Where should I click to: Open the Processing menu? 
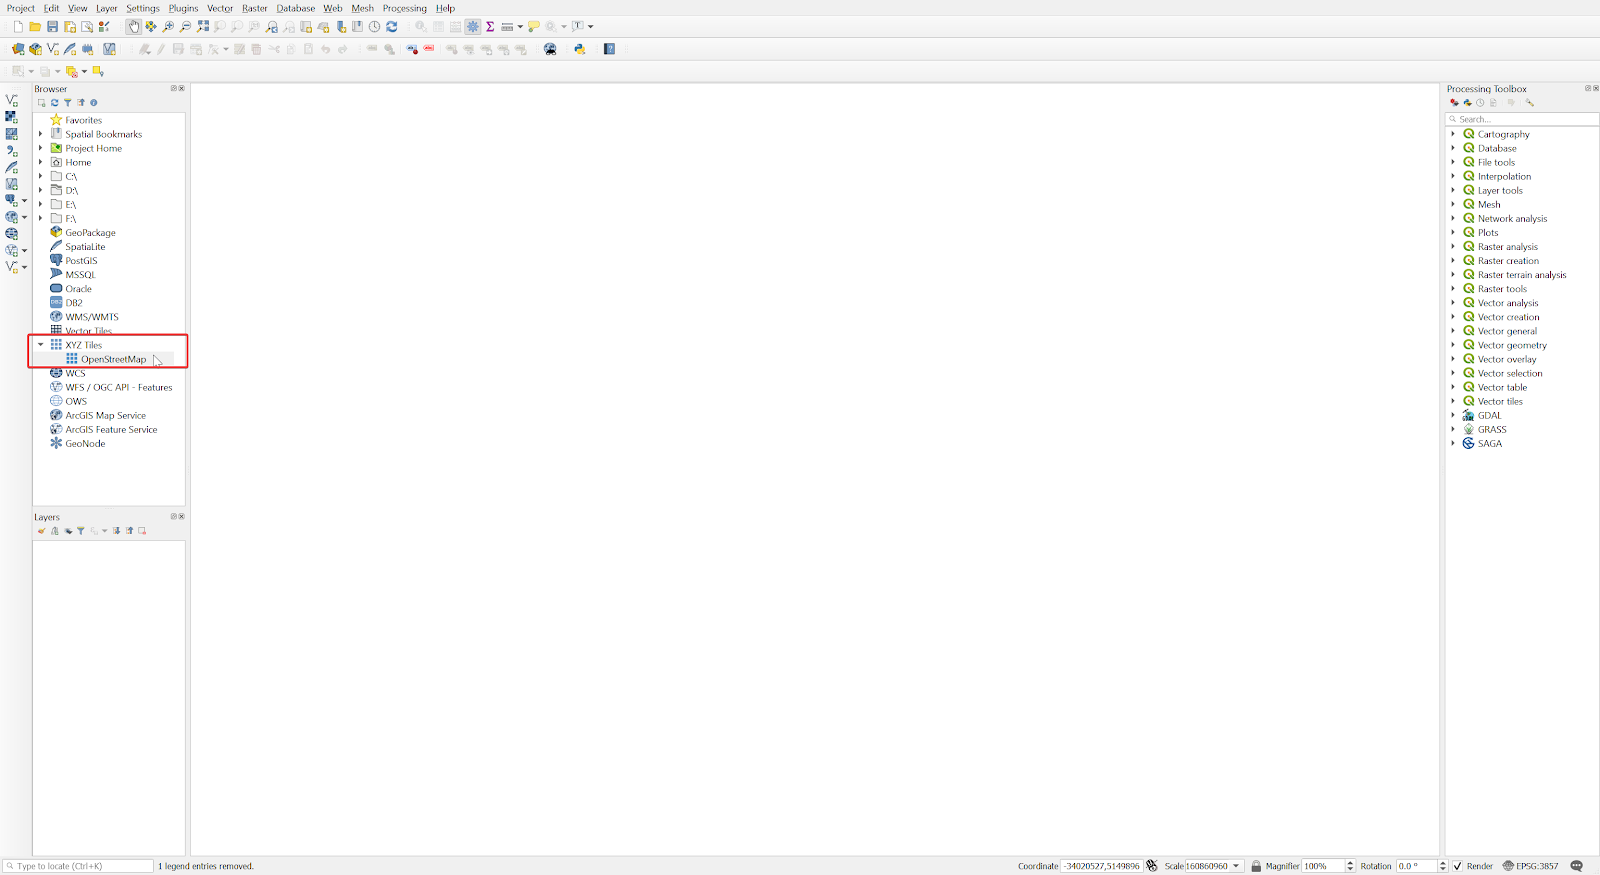pos(405,8)
